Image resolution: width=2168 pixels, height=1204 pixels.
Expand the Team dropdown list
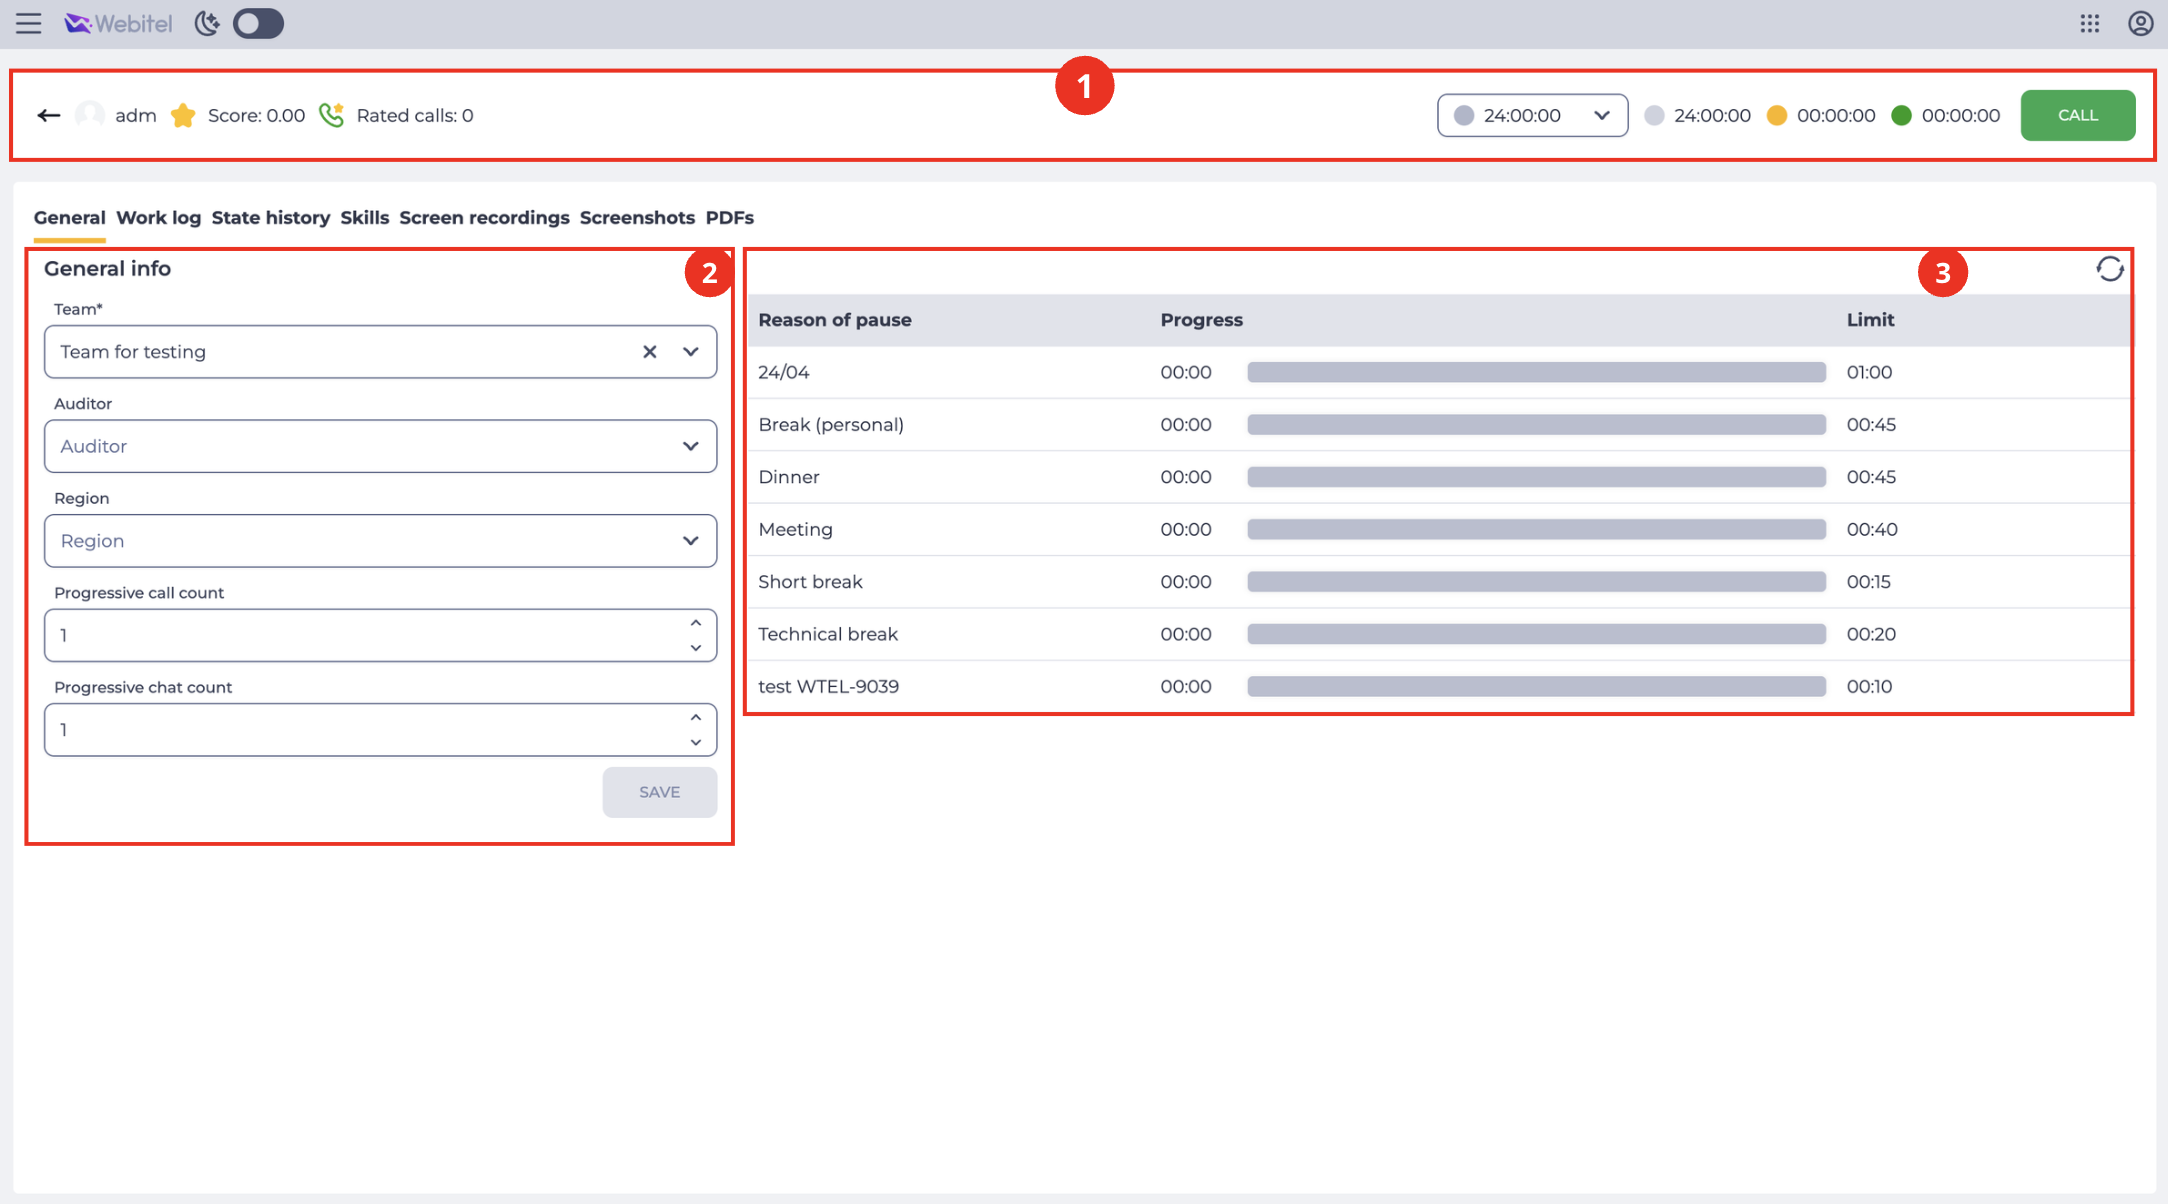(x=691, y=352)
